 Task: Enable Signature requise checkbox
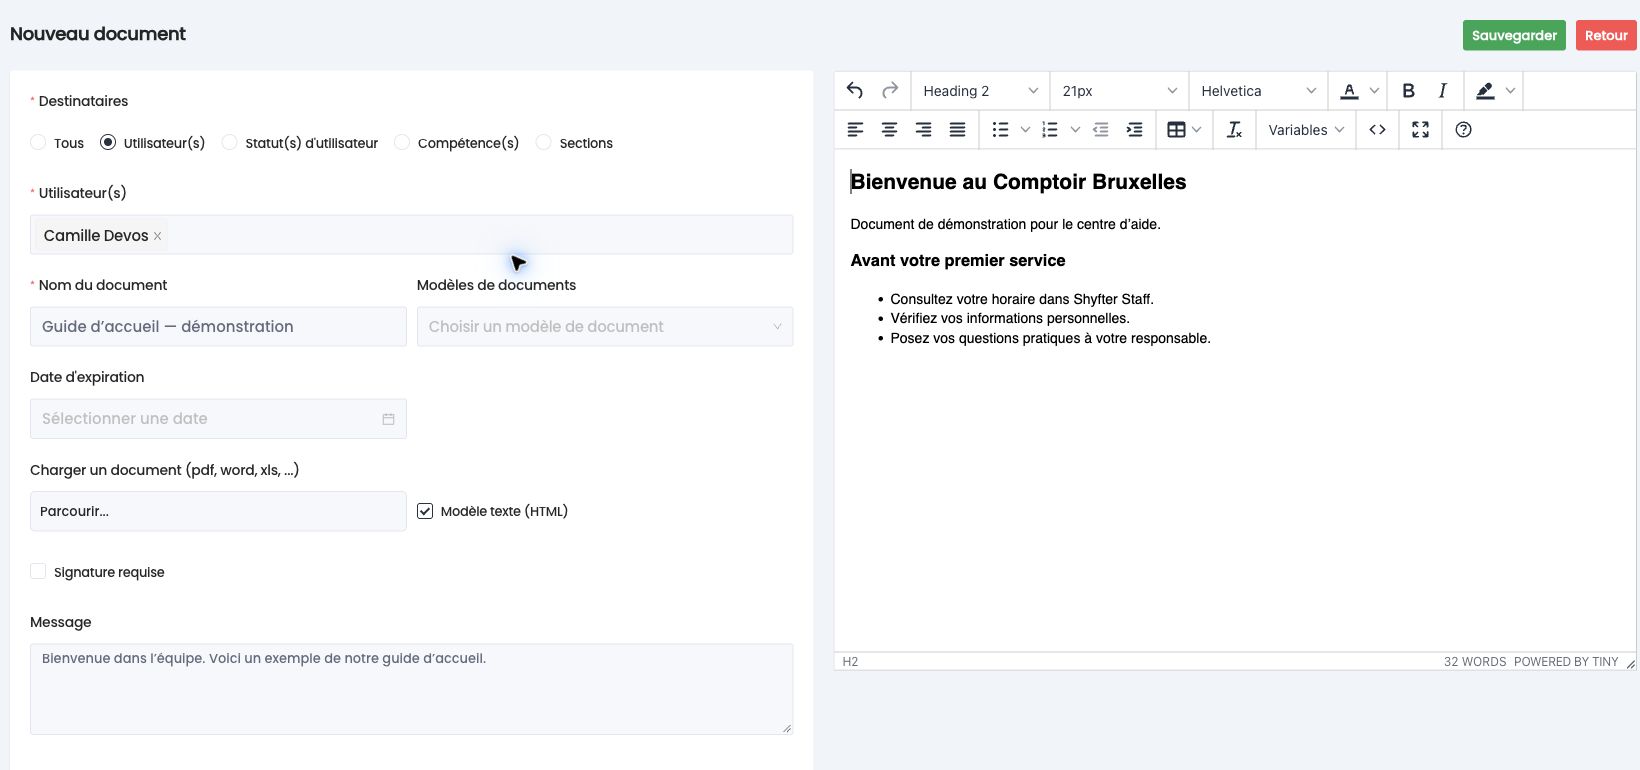click(x=38, y=571)
